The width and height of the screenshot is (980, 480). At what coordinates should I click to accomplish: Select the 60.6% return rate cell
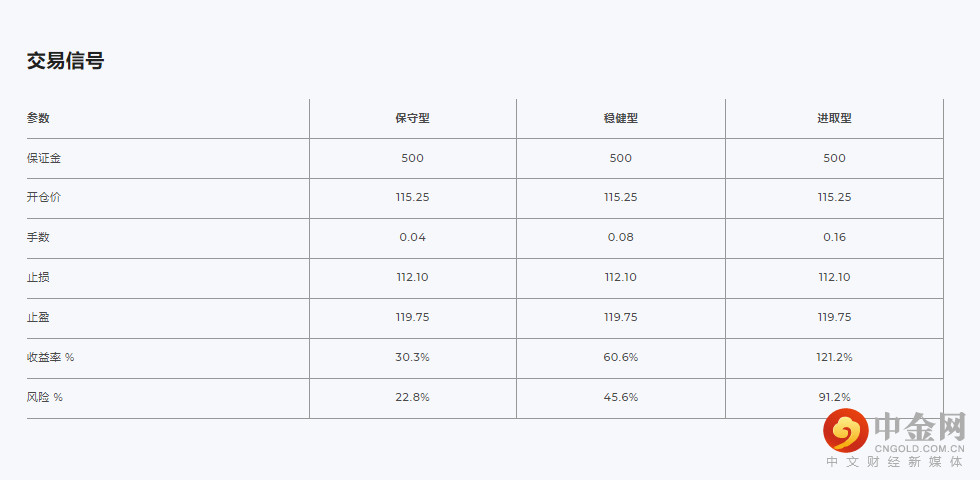pyautogui.click(x=621, y=358)
